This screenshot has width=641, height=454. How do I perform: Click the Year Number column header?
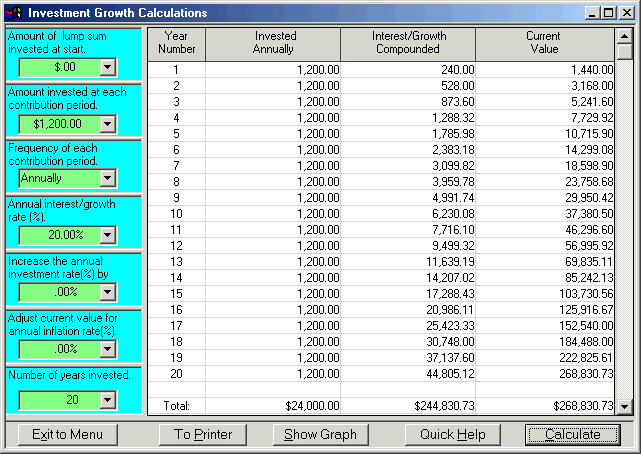[x=177, y=44]
